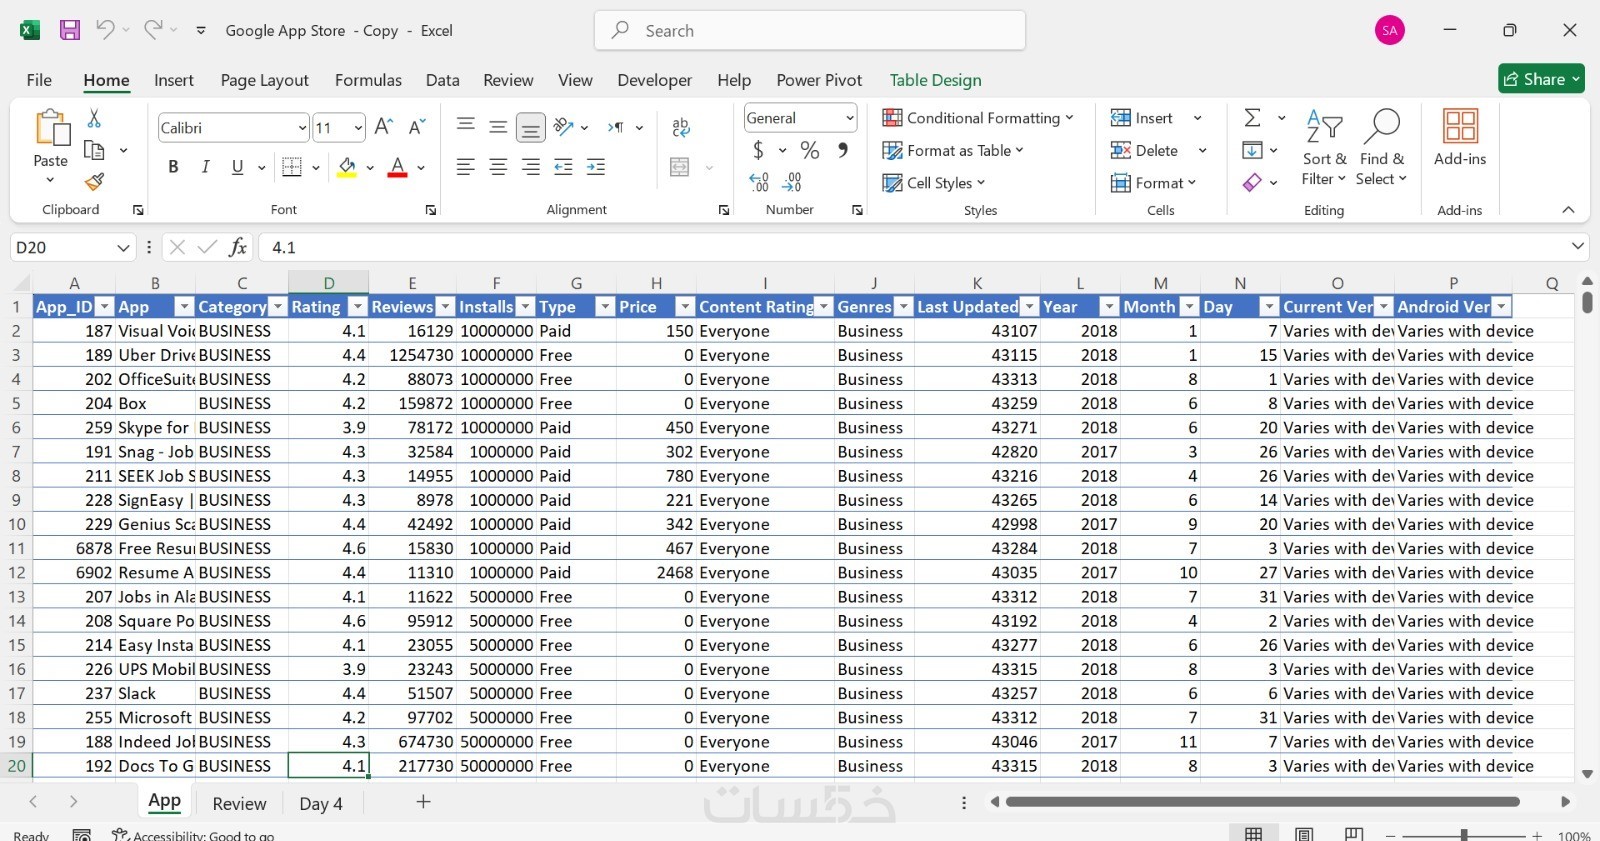Click the Percent Style icon
The image size is (1600, 841).
pyautogui.click(x=810, y=150)
